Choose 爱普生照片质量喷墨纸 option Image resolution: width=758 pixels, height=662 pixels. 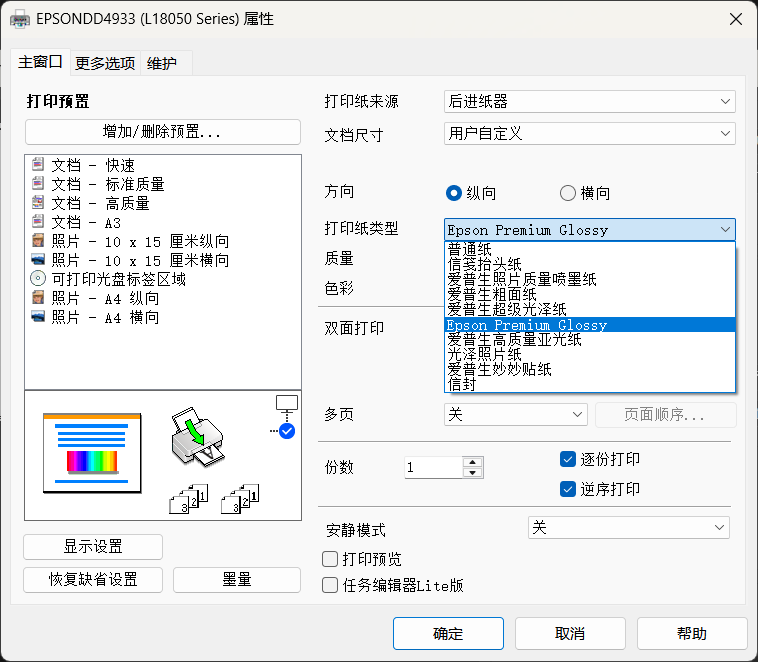590,280
